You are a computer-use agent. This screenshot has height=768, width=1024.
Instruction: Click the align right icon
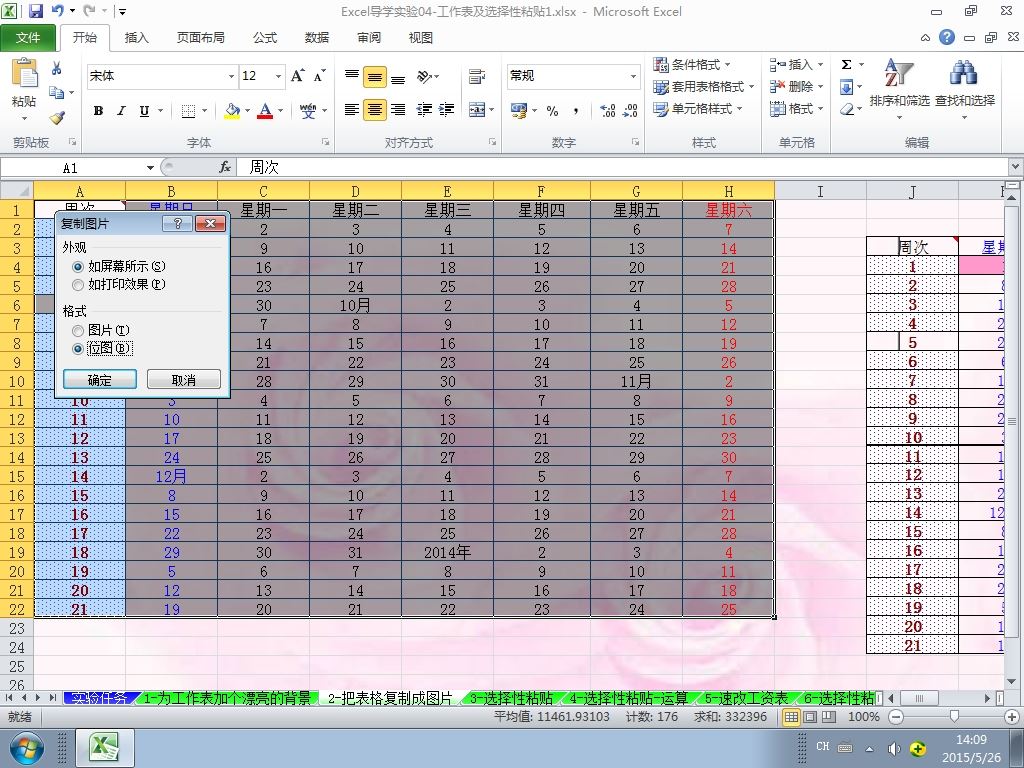tap(398, 110)
